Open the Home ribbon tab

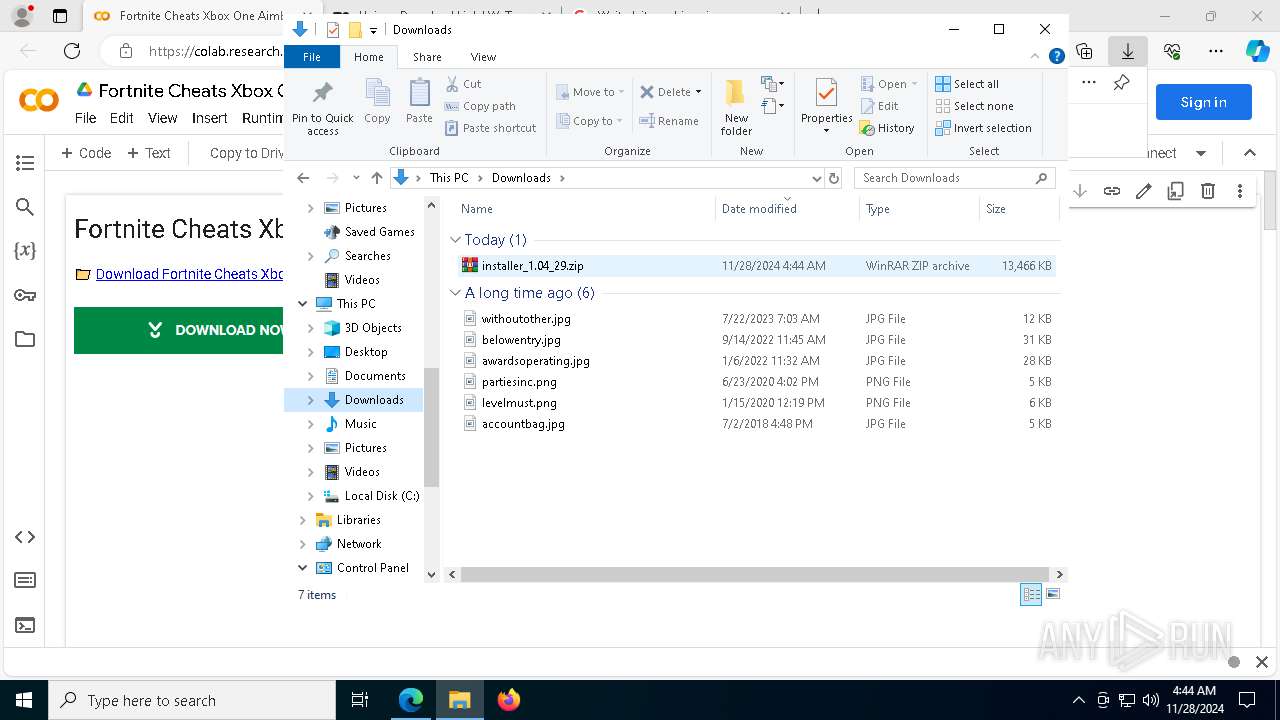coord(369,57)
